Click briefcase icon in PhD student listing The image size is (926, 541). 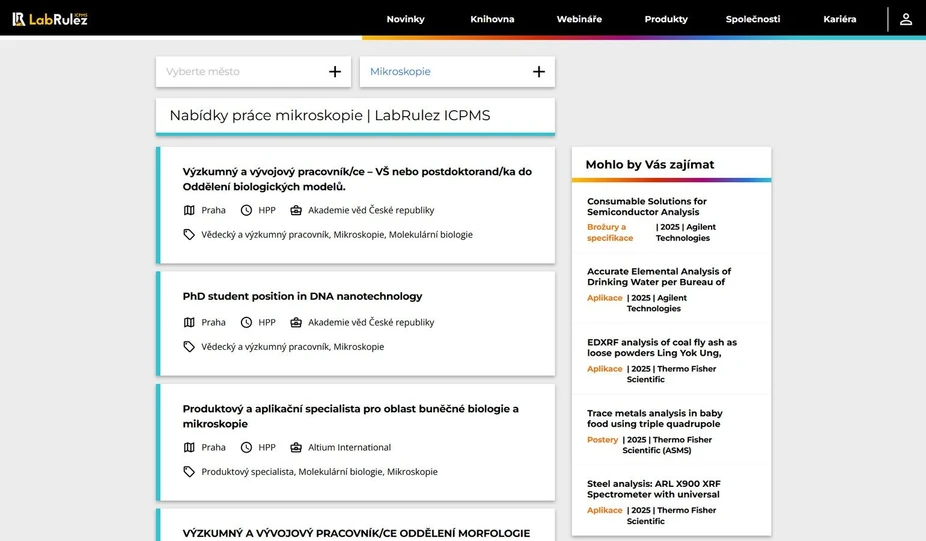tap(296, 322)
